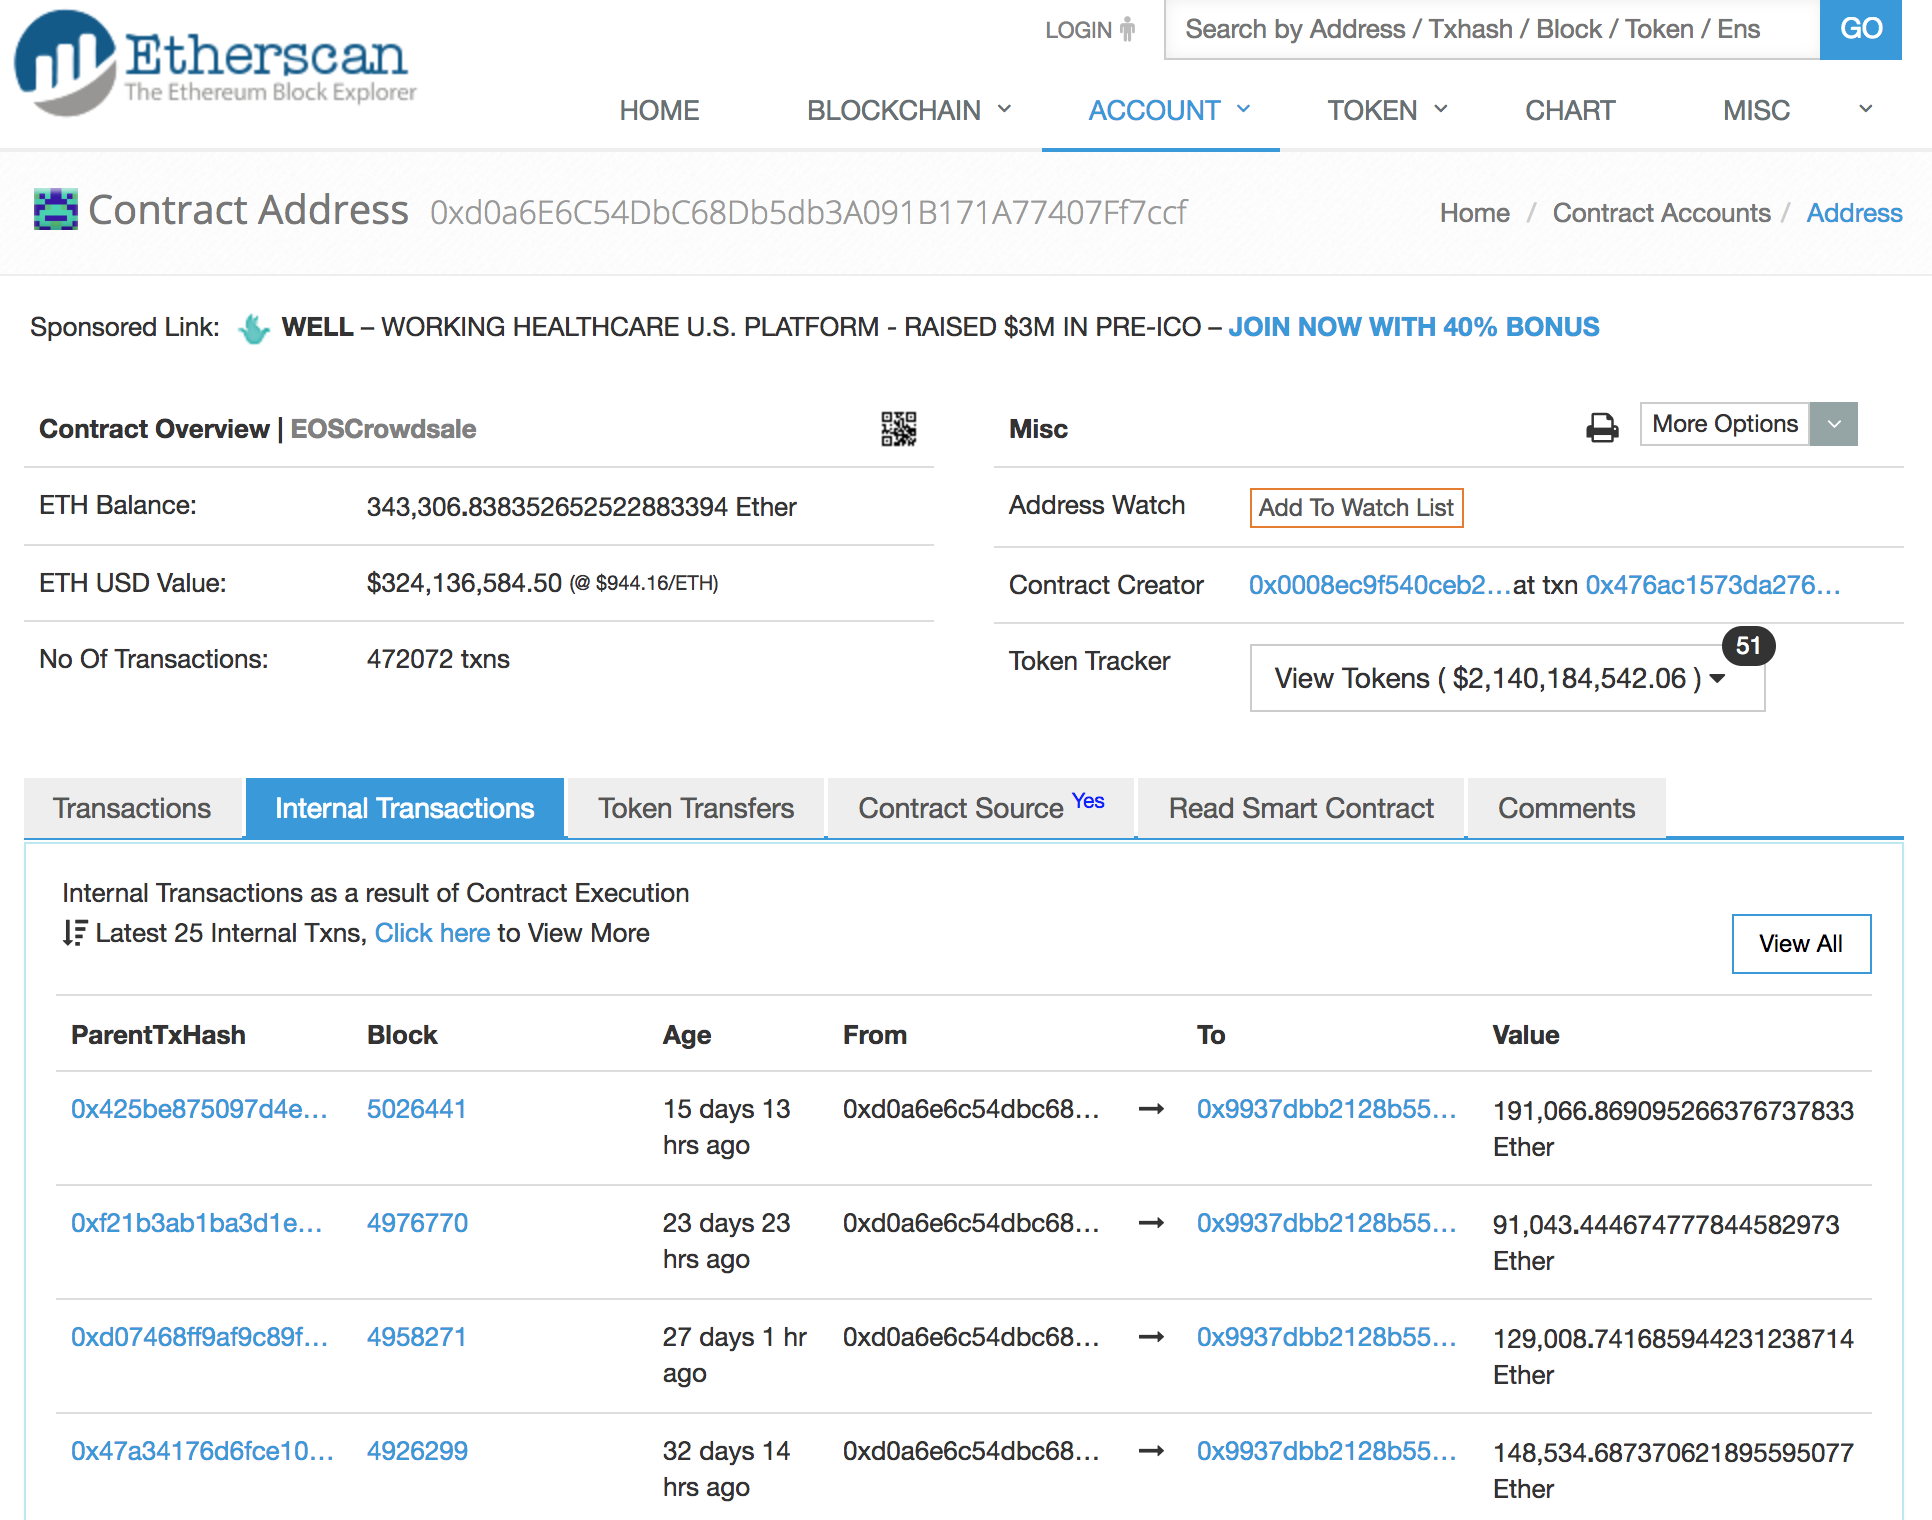Screen dimensions: 1932x1520
Task: Click the Value column header
Action: pyautogui.click(x=1526, y=1035)
